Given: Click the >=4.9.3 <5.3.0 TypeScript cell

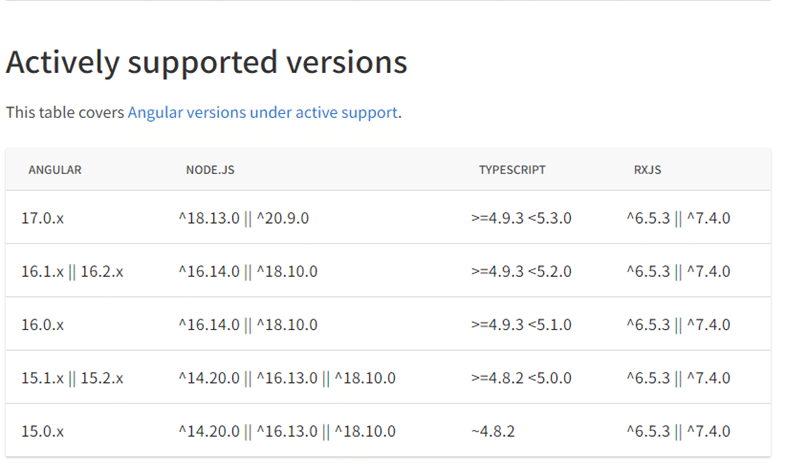Looking at the screenshot, I should coord(521,218).
